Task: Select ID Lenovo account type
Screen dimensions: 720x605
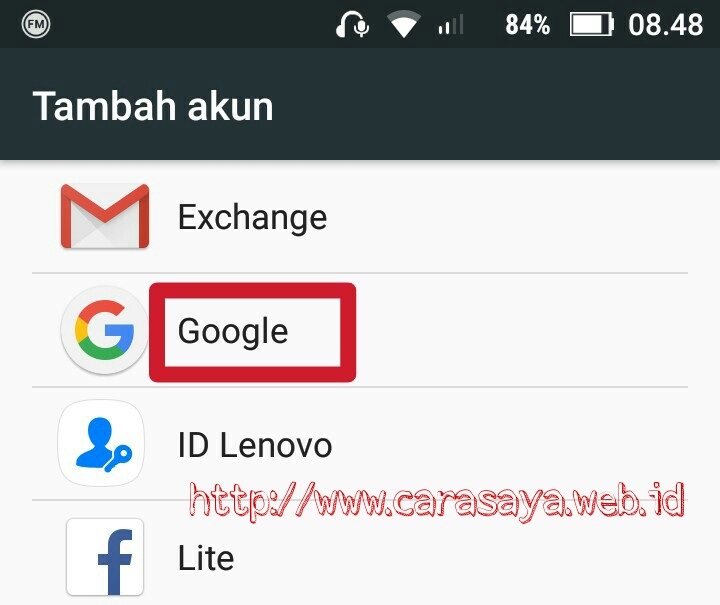Action: click(360, 444)
